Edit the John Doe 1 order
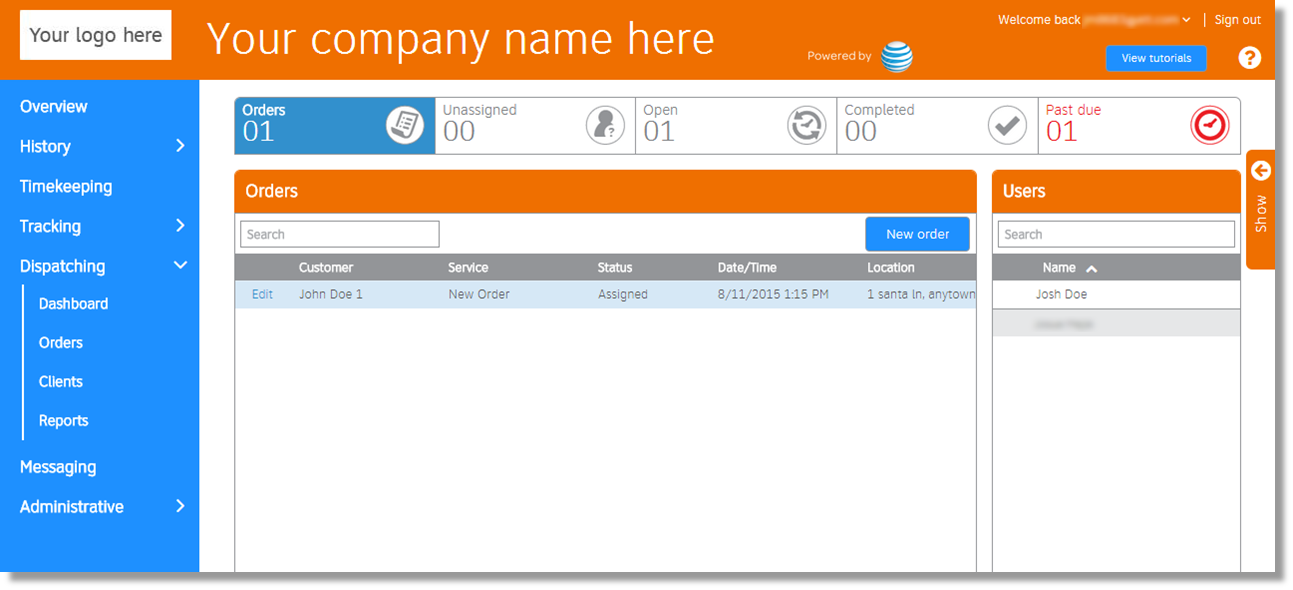Image resolution: width=1293 pixels, height=590 pixels. pos(261,294)
